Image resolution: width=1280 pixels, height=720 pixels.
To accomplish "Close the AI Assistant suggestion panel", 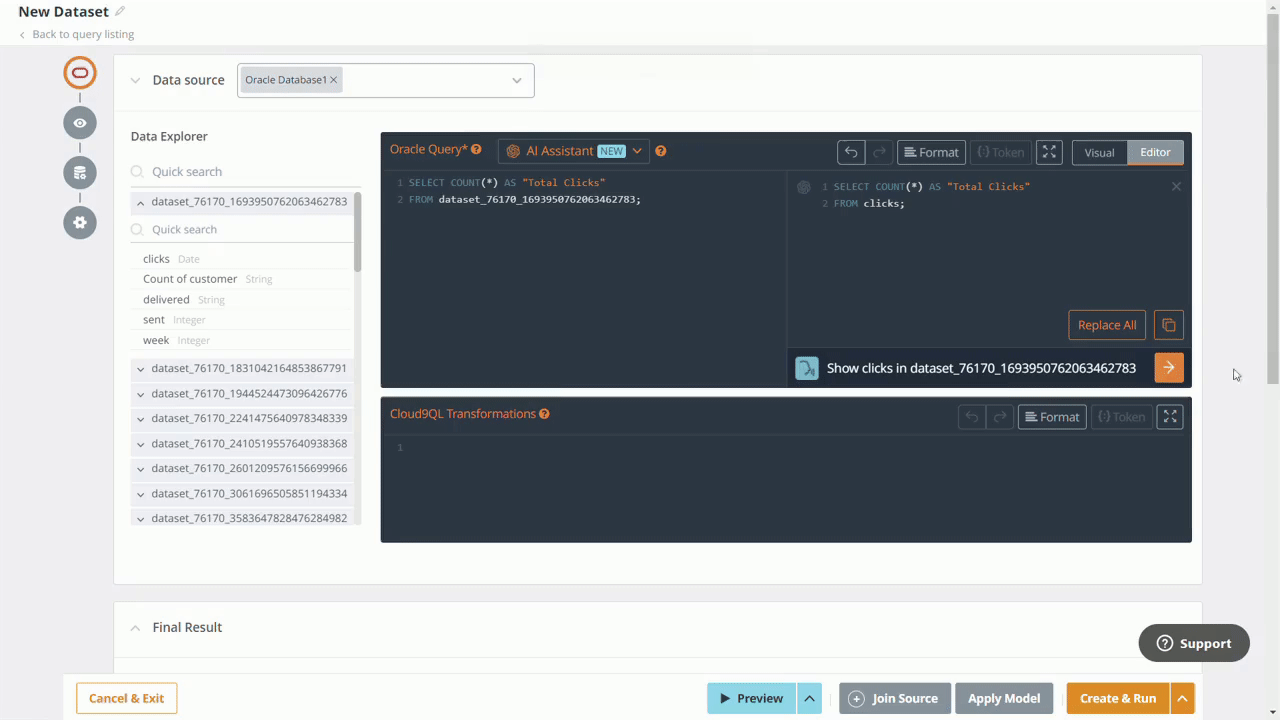I will click(x=1176, y=187).
